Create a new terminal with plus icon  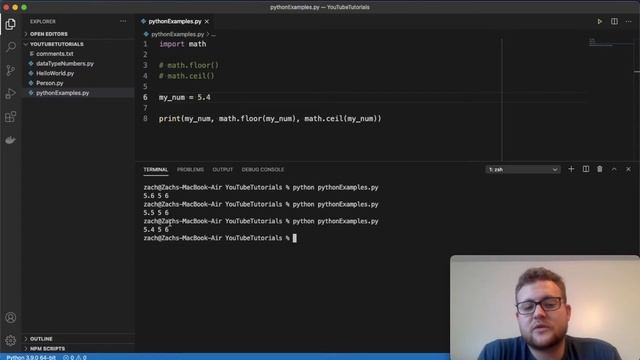click(571, 169)
